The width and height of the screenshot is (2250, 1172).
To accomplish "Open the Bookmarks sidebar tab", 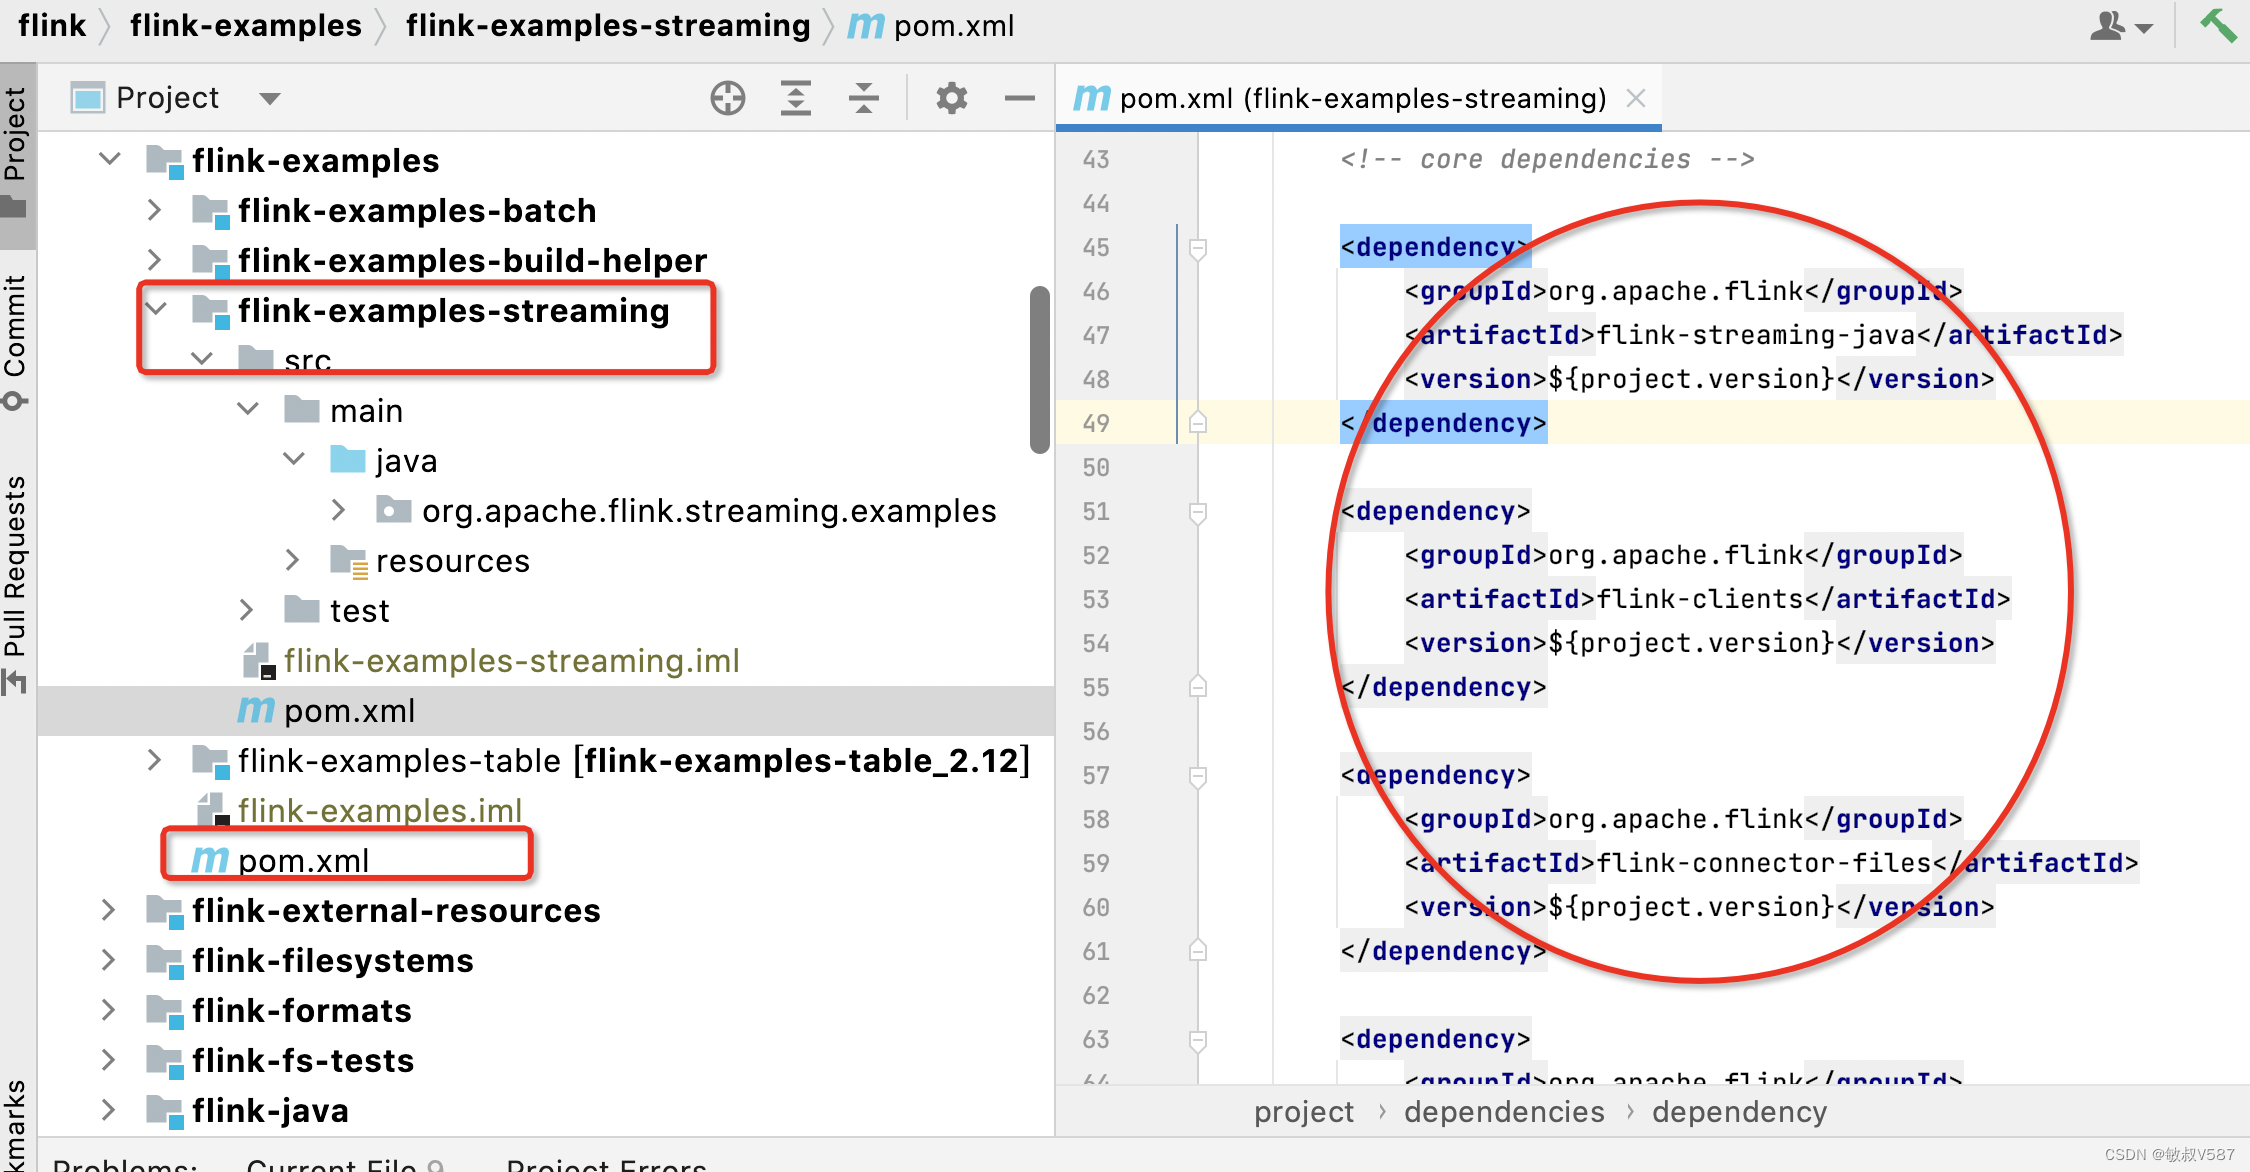I will pyautogui.click(x=17, y=1125).
